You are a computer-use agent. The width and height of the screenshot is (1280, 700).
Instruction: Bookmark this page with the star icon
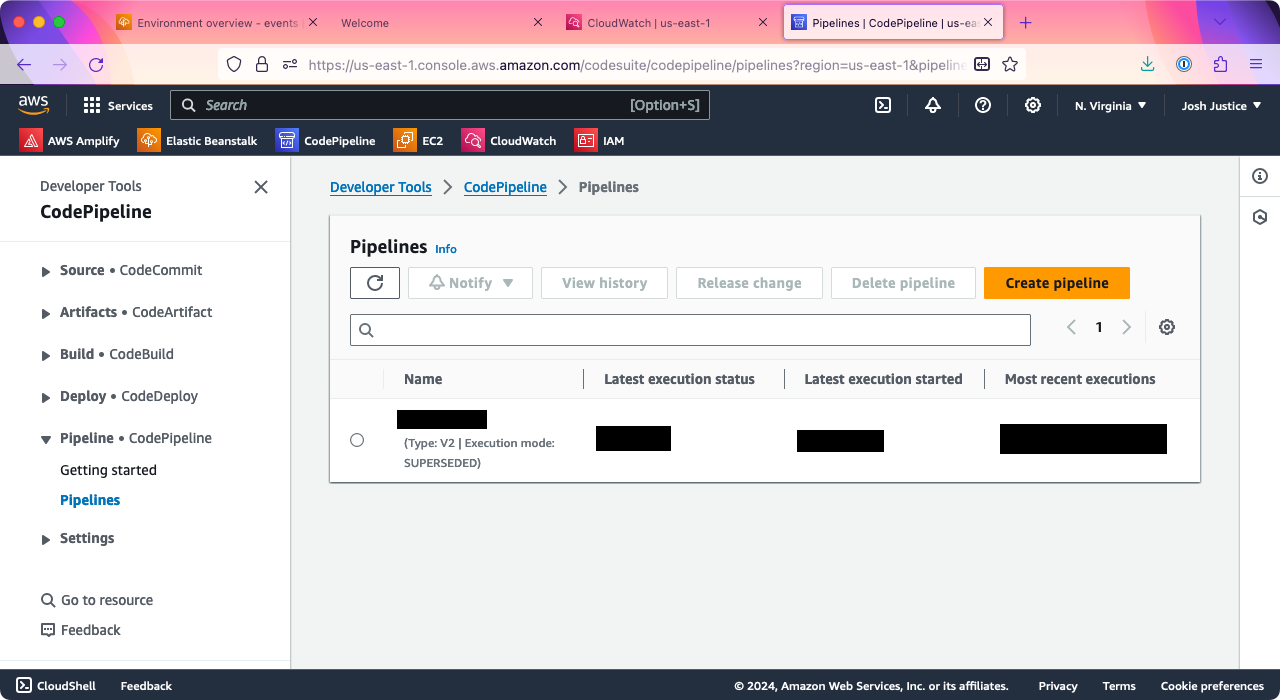[x=1010, y=64]
